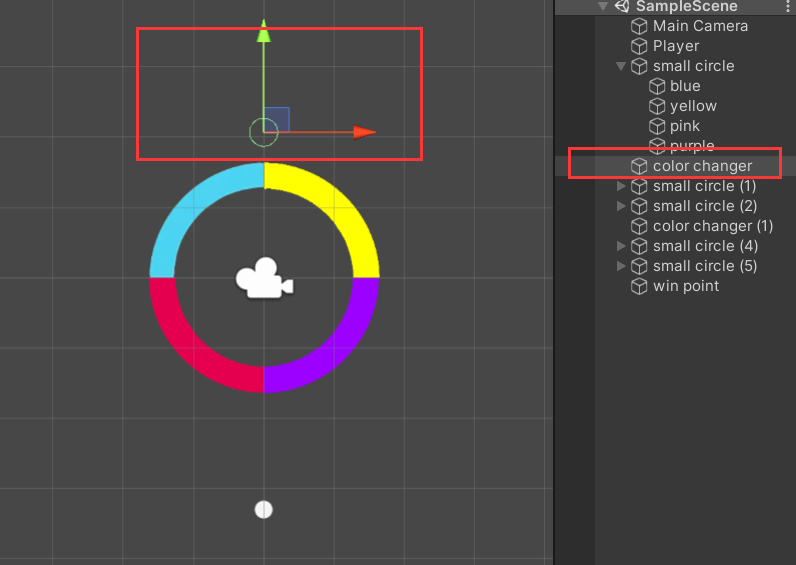Click the cube icon beside pink
Image resolution: width=796 pixels, height=565 pixels.
657,126
